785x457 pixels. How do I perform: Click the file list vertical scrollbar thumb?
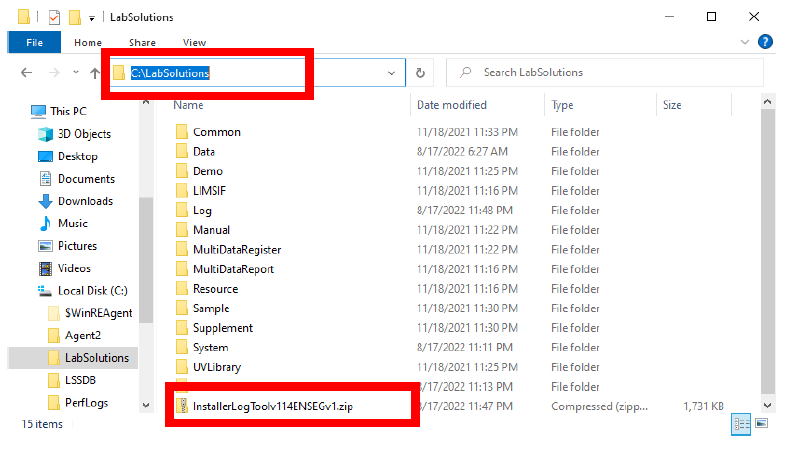[767, 252]
